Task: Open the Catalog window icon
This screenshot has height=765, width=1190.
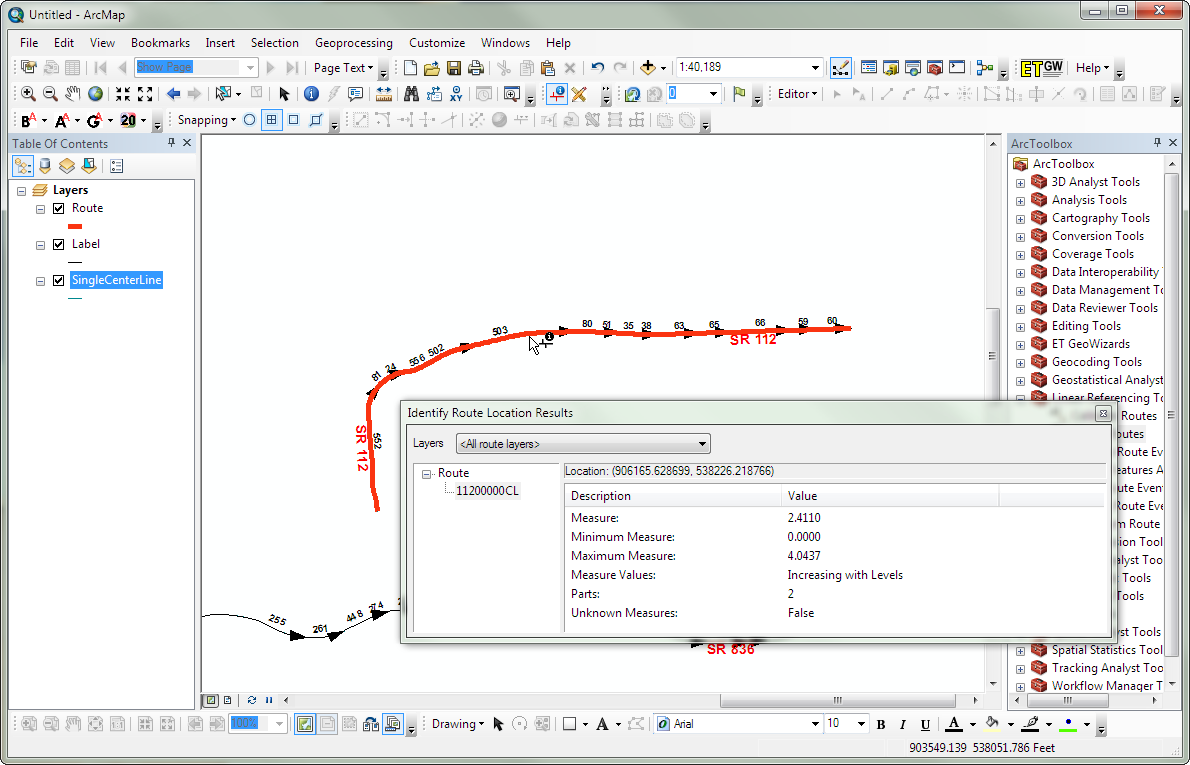Action: (x=891, y=68)
